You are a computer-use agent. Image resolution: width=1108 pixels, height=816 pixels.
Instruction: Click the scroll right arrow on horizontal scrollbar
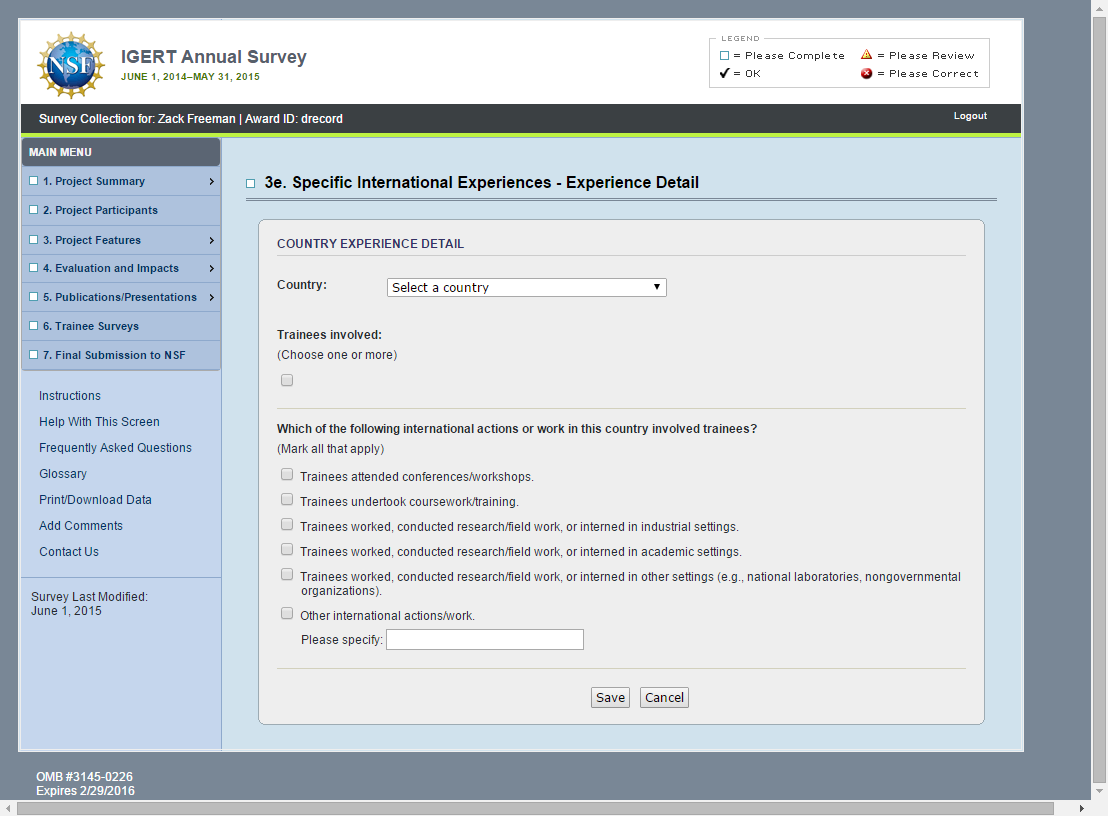coord(1082,808)
